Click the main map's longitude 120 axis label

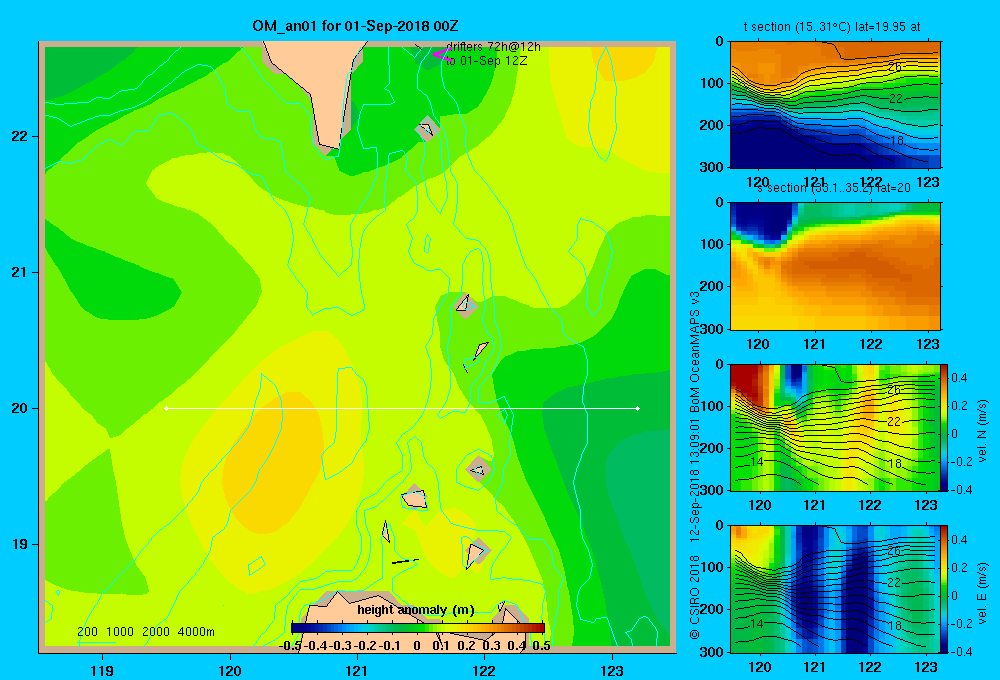point(230,670)
